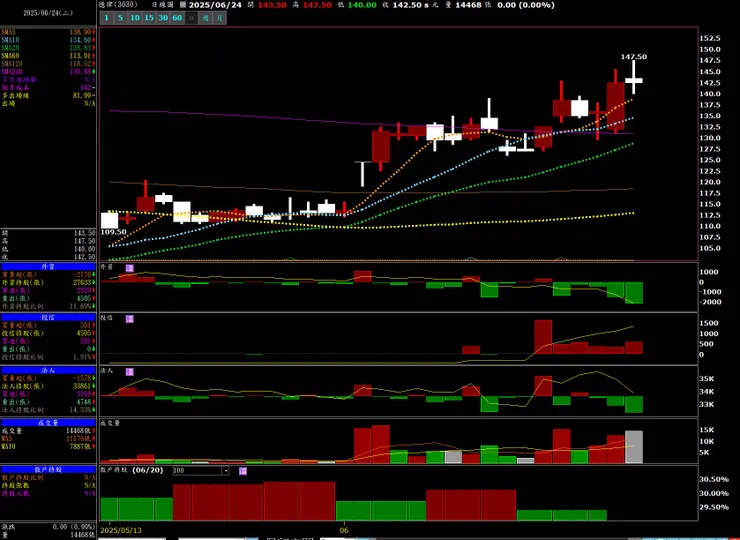The image size is (740, 540).
Task: Select the 5-minute interval button
Action: pyautogui.click(x=120, y=18)
